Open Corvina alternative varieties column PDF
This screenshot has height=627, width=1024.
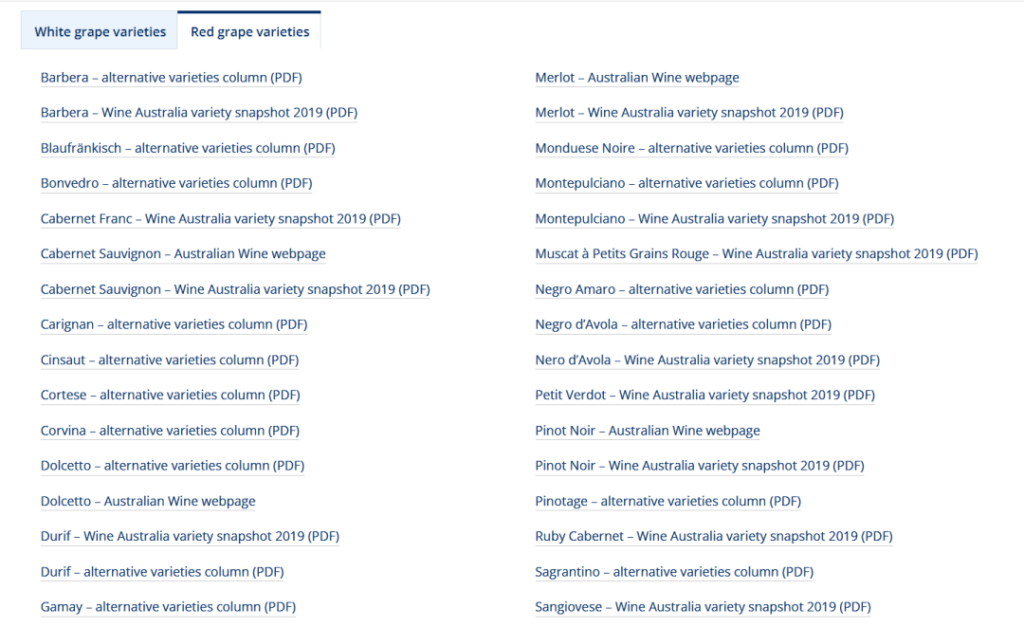170,431
